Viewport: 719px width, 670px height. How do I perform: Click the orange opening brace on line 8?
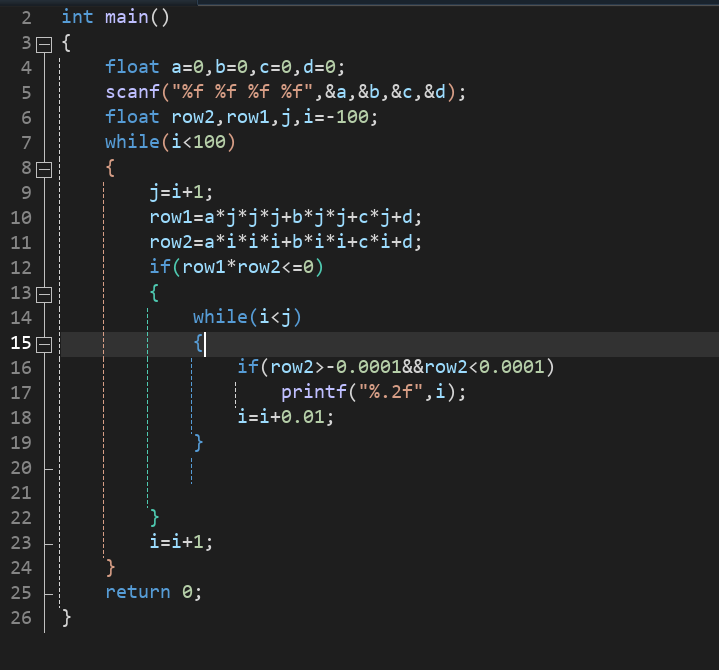click(x=110, y=168)
